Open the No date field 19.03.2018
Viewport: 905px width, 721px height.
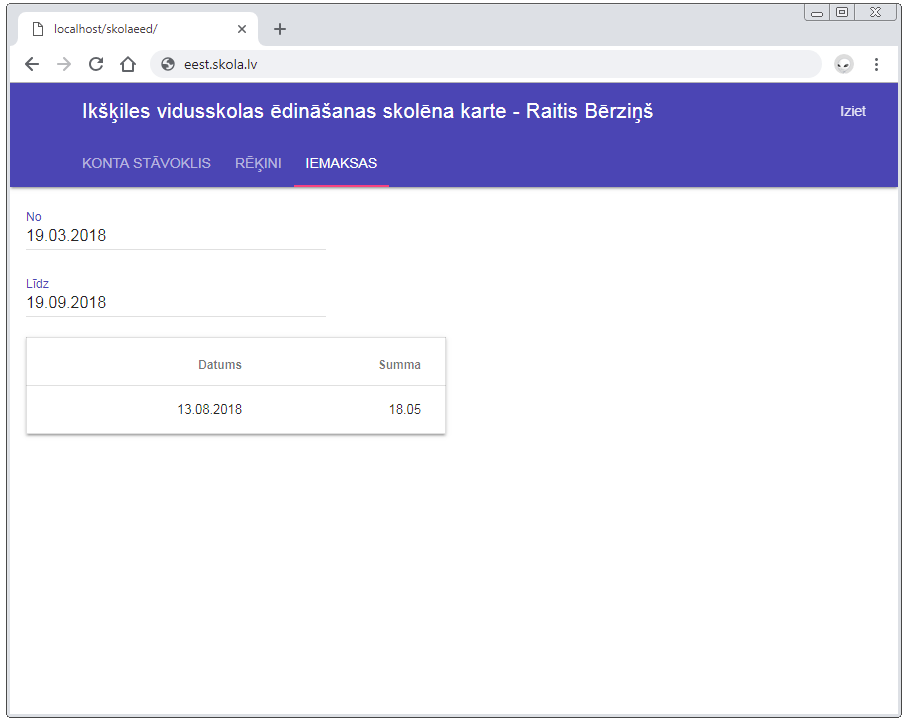click(176, 236)
